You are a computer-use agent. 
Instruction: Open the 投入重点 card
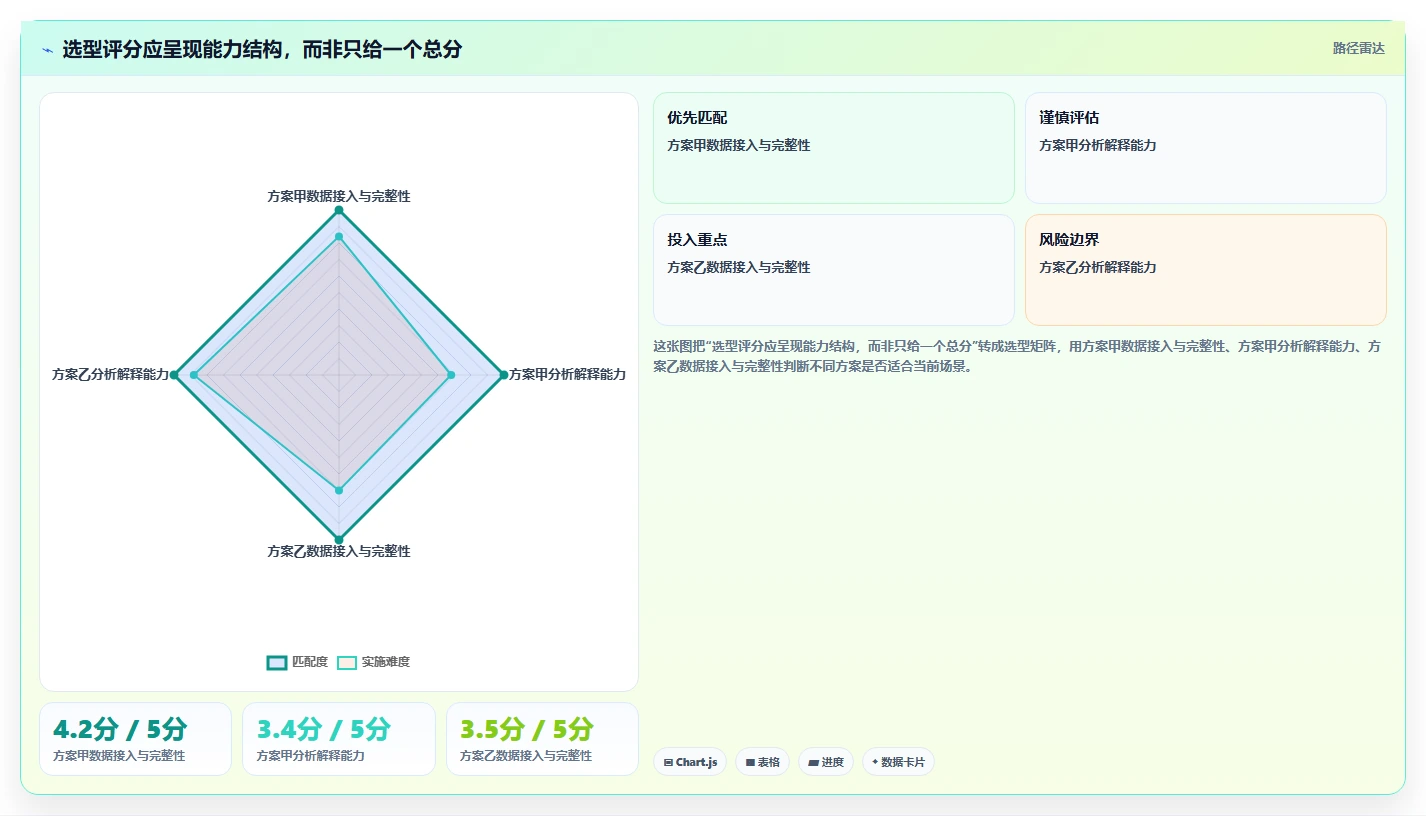click(x=833, y=270)
